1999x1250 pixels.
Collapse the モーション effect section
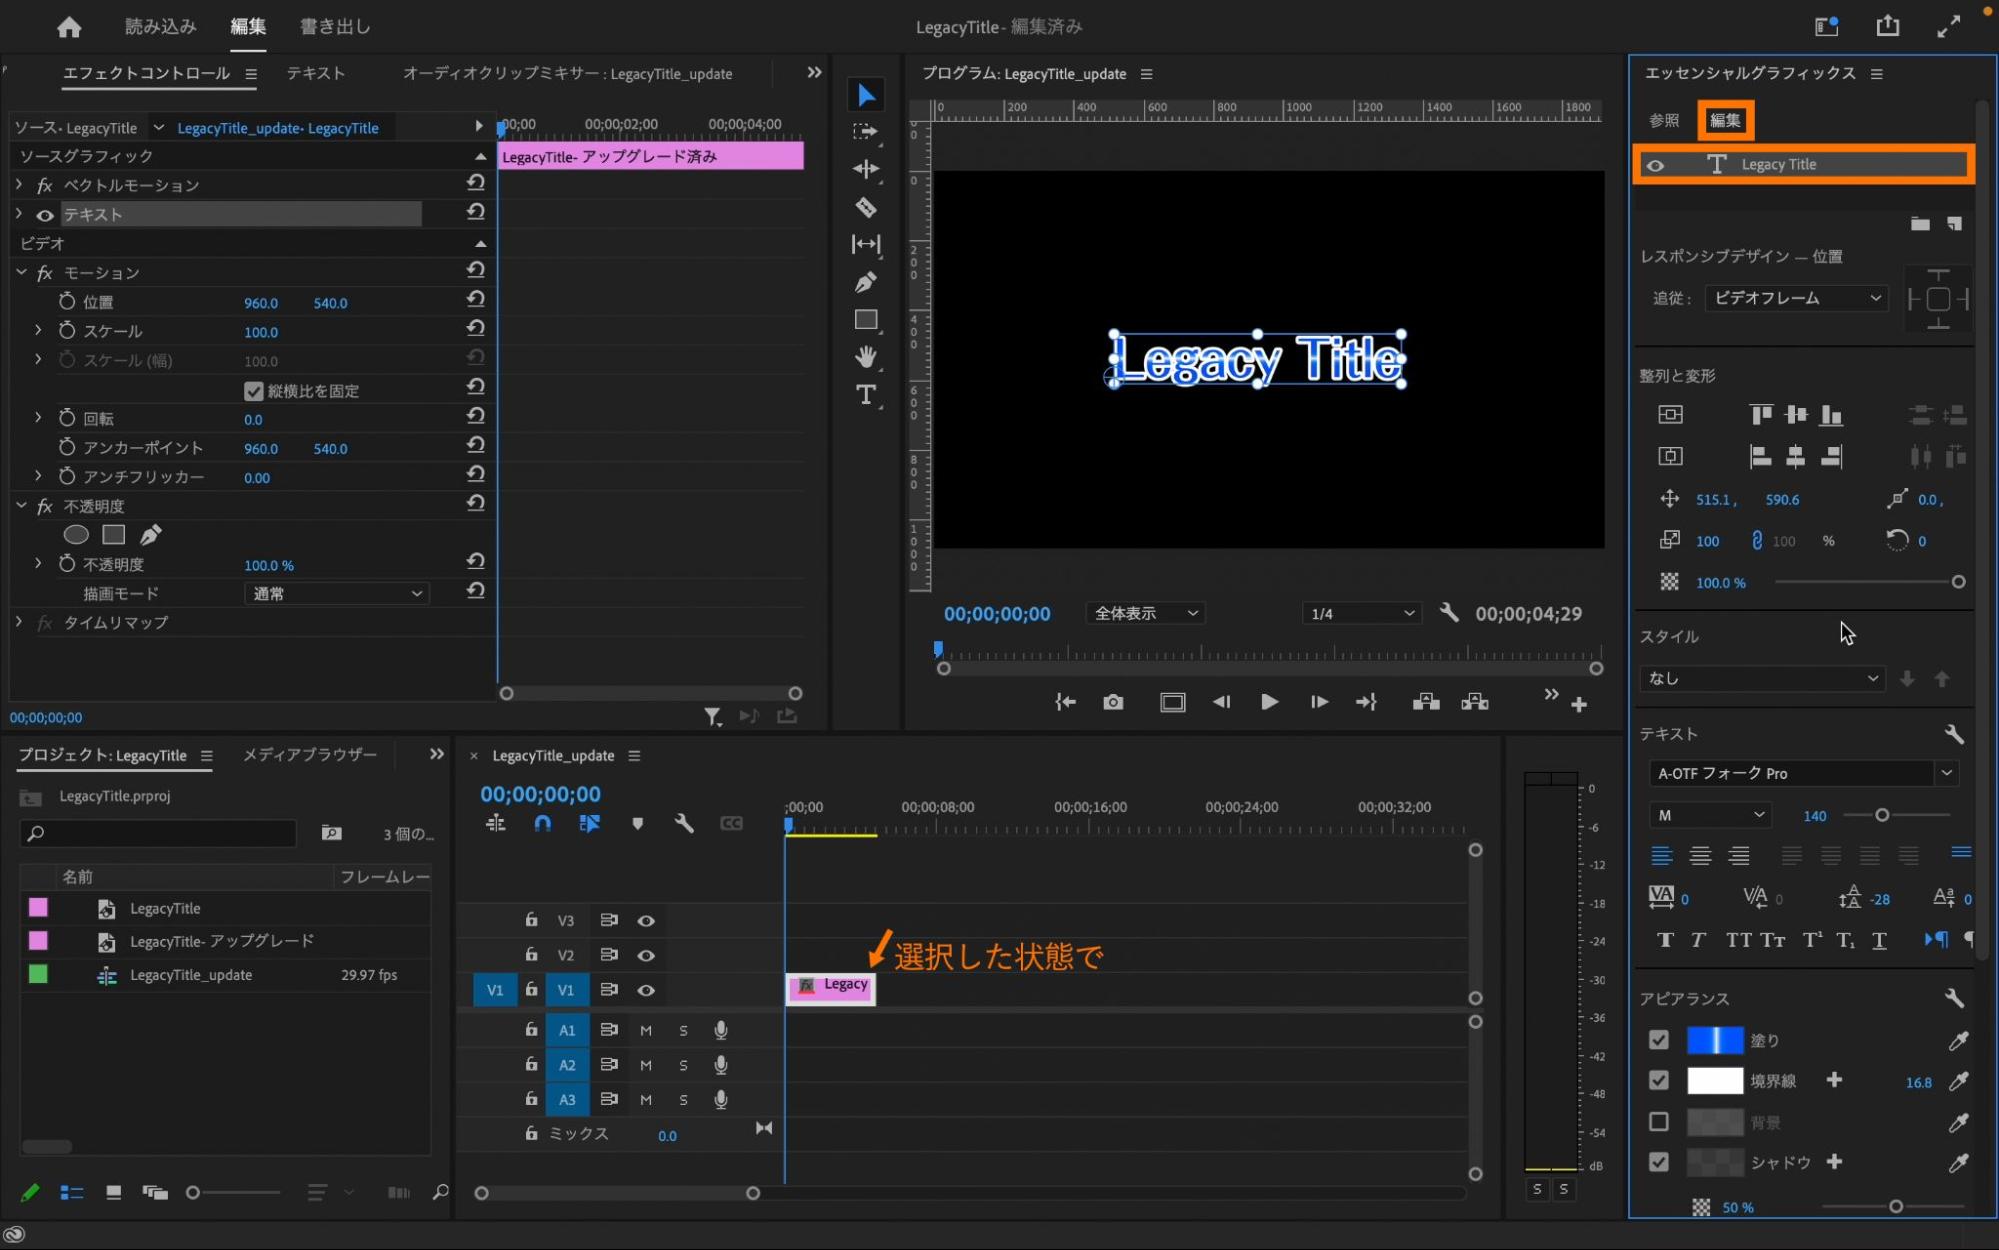pyautogui.click(x=21, y=272)
